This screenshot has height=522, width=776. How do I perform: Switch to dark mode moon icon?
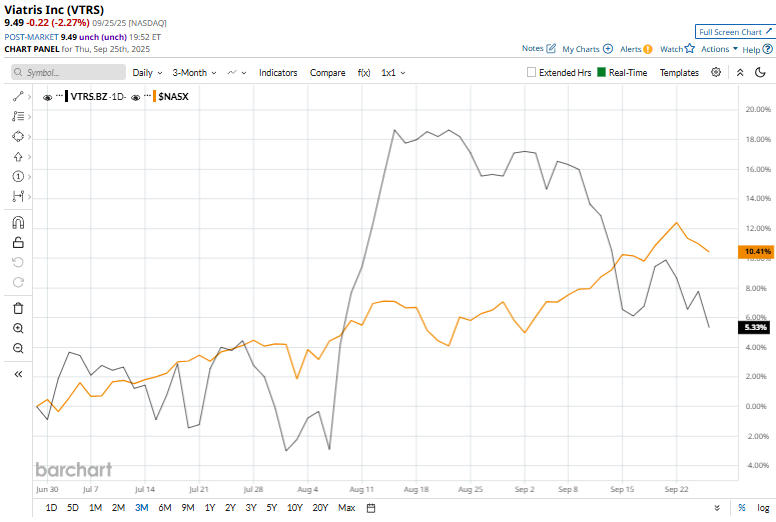point(760,72)
